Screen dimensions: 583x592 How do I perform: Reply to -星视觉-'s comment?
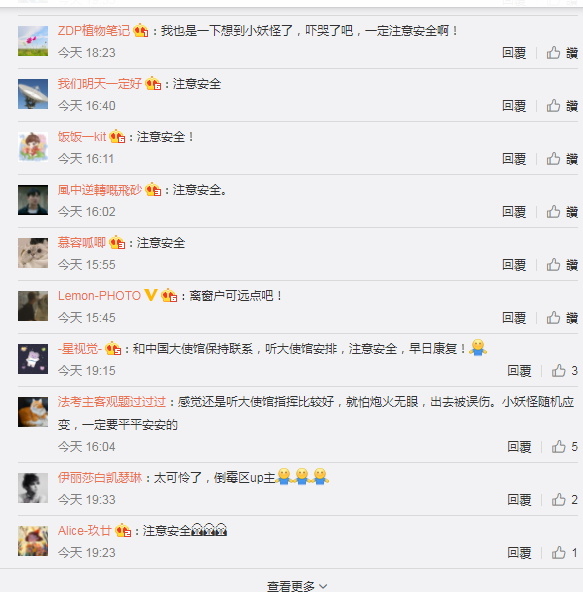(x=519, y=371)
